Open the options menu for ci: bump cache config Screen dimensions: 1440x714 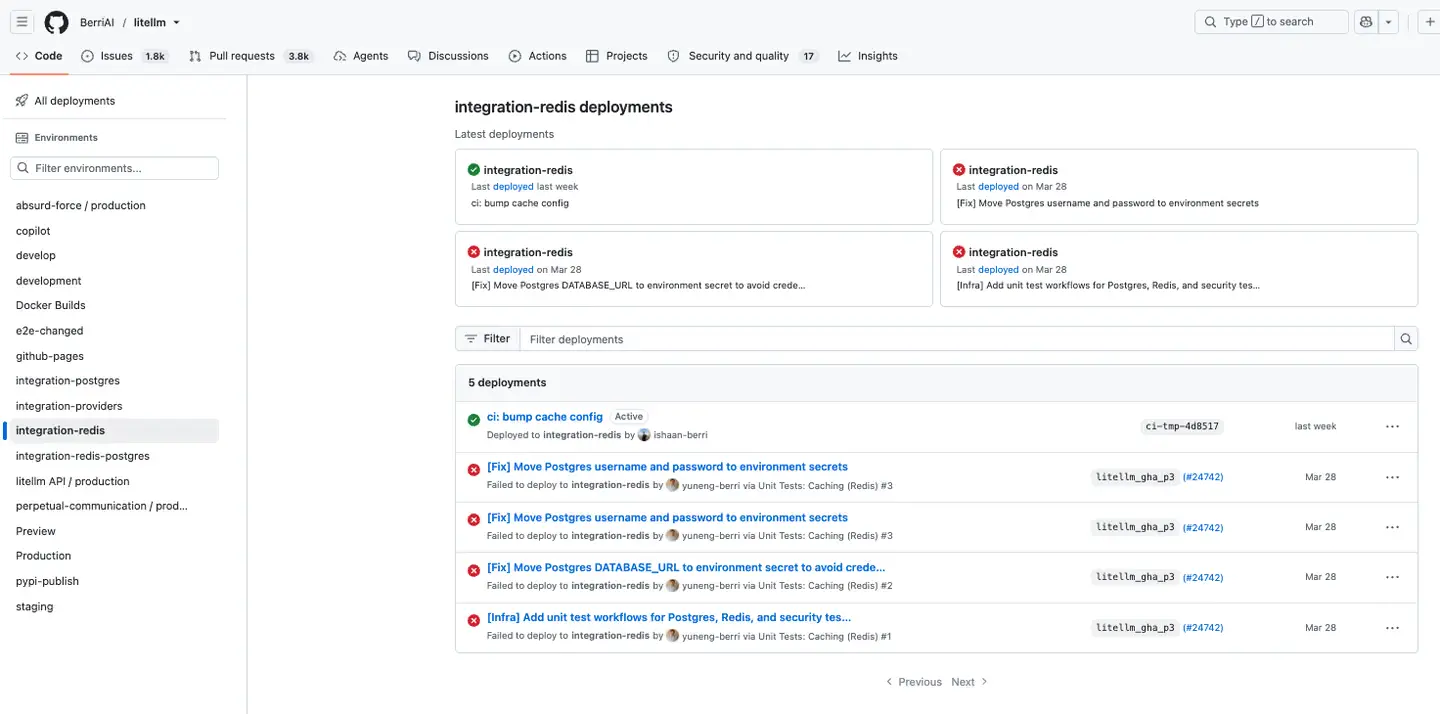(1392, 426)
